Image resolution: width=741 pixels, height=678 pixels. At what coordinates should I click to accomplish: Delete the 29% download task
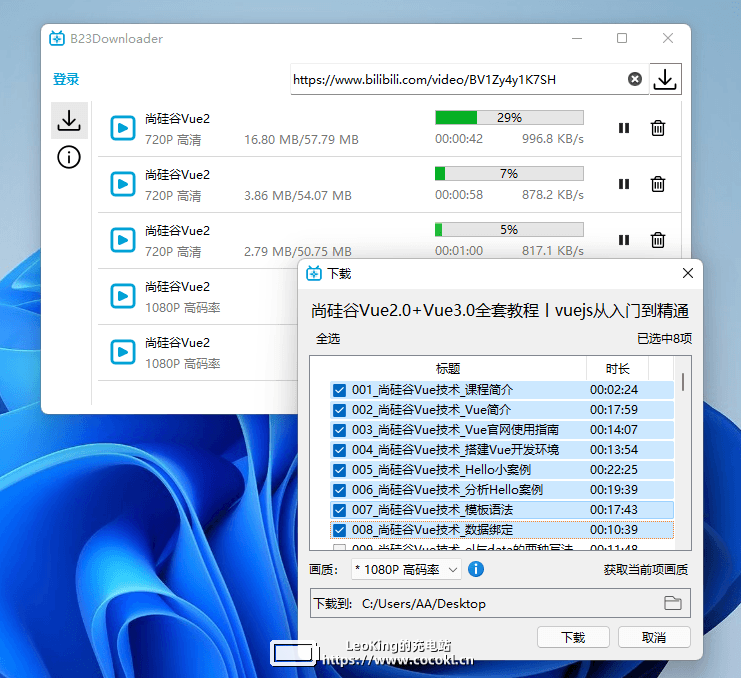coord(658,128)
